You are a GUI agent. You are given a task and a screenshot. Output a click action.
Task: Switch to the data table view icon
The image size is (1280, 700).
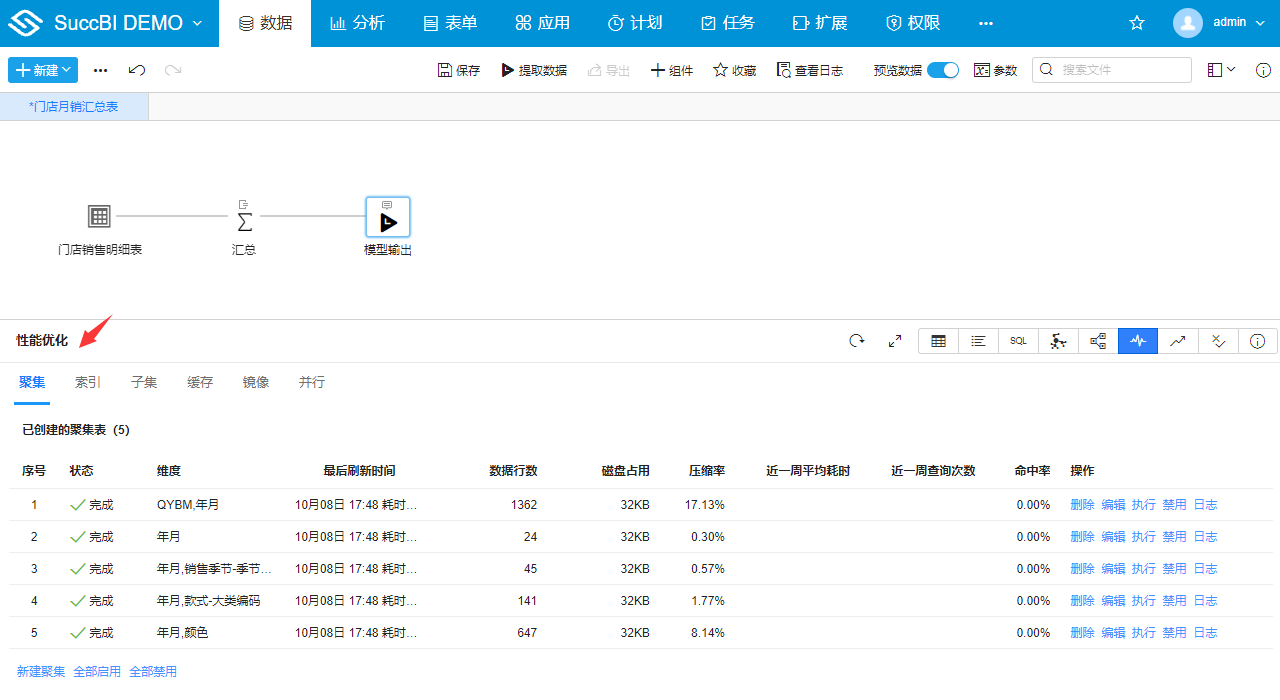click(938, 341)
